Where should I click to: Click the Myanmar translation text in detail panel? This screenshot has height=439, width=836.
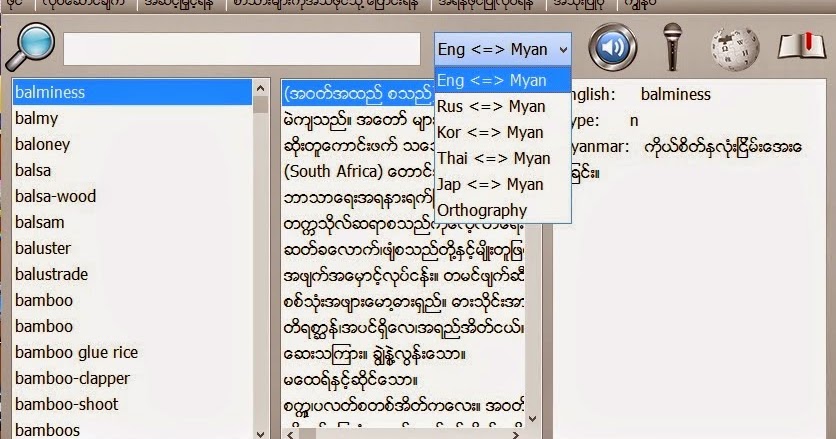coord(722,147)
